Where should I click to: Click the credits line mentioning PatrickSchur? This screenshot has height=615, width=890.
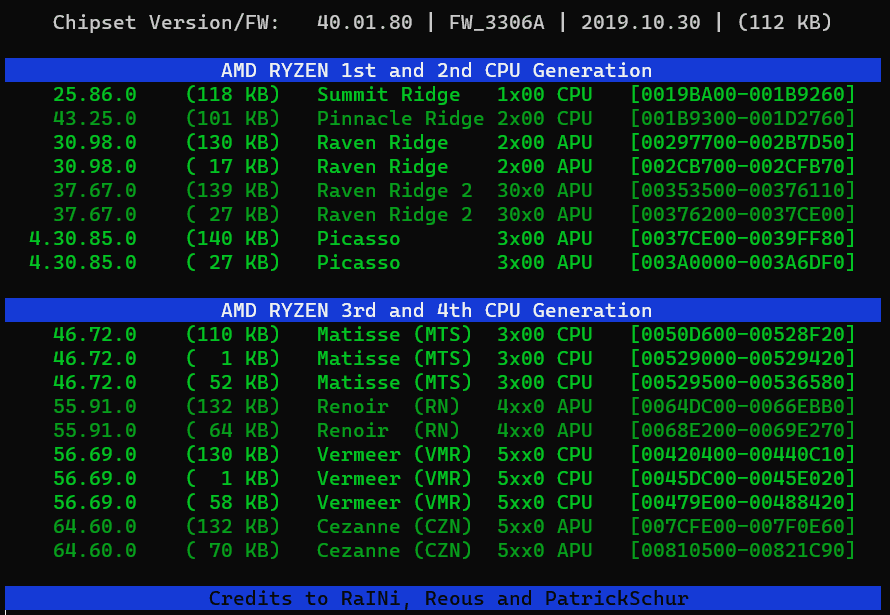443,598
